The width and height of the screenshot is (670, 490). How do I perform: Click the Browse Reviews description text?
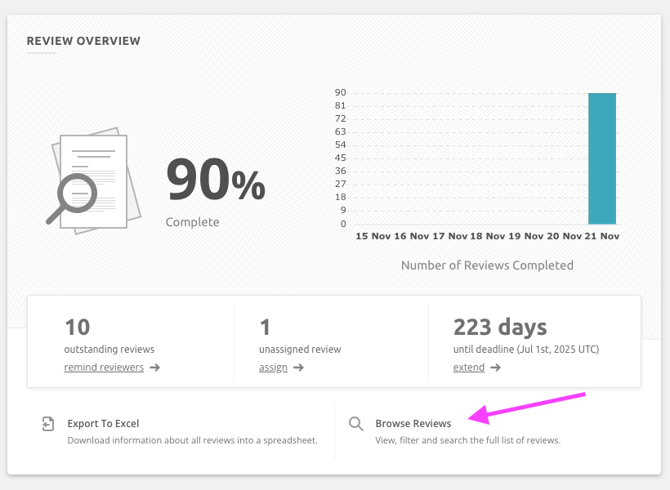click(467, 440)
